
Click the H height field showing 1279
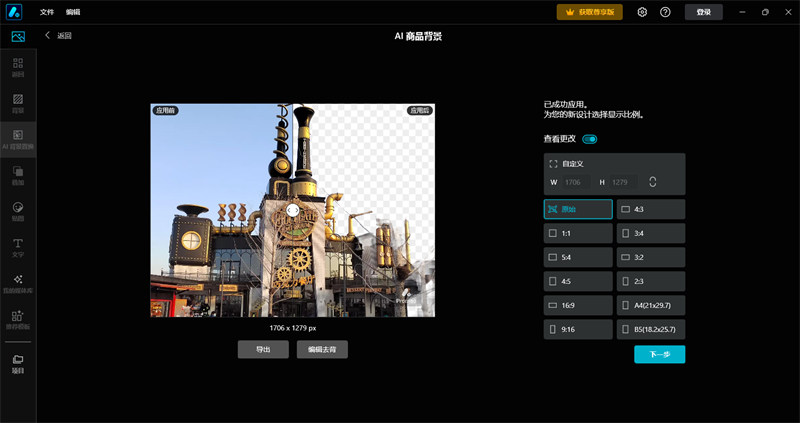tap(623, 182)
